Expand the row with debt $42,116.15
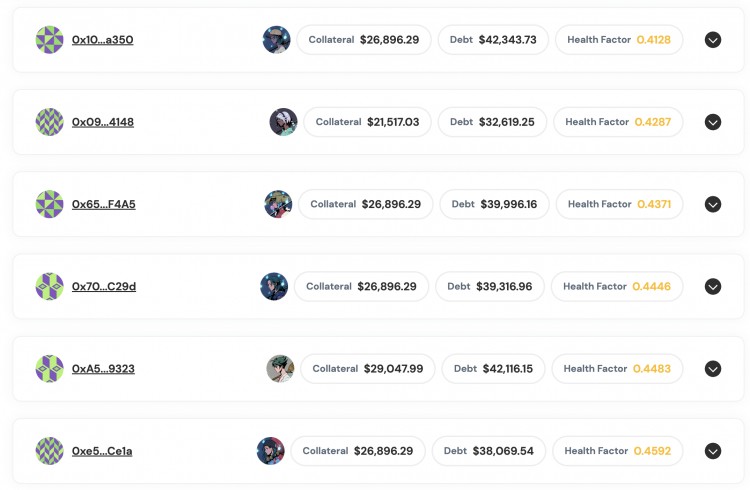750x490 pixels. (713, 369)
